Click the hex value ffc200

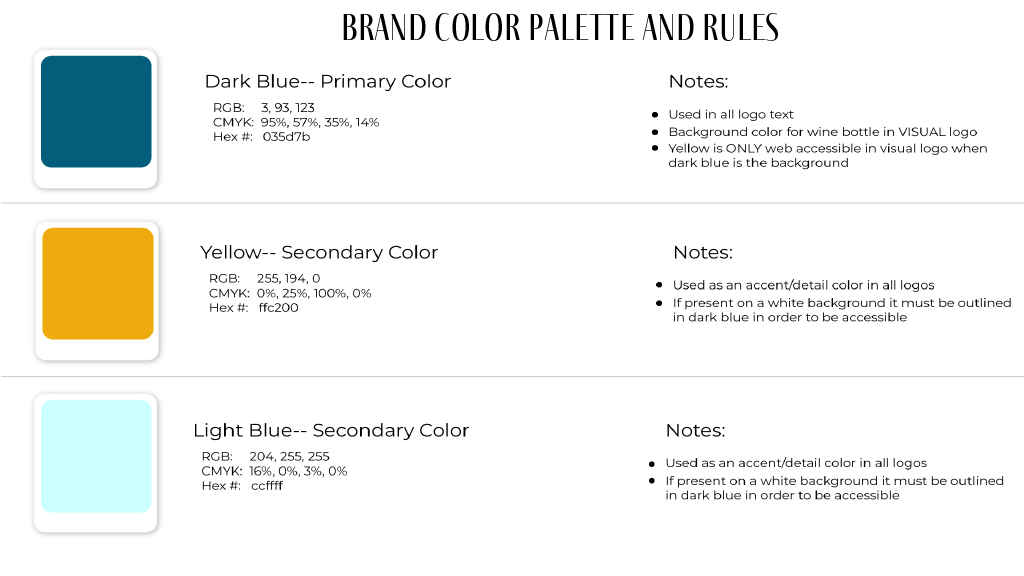(x=278, y=308)
